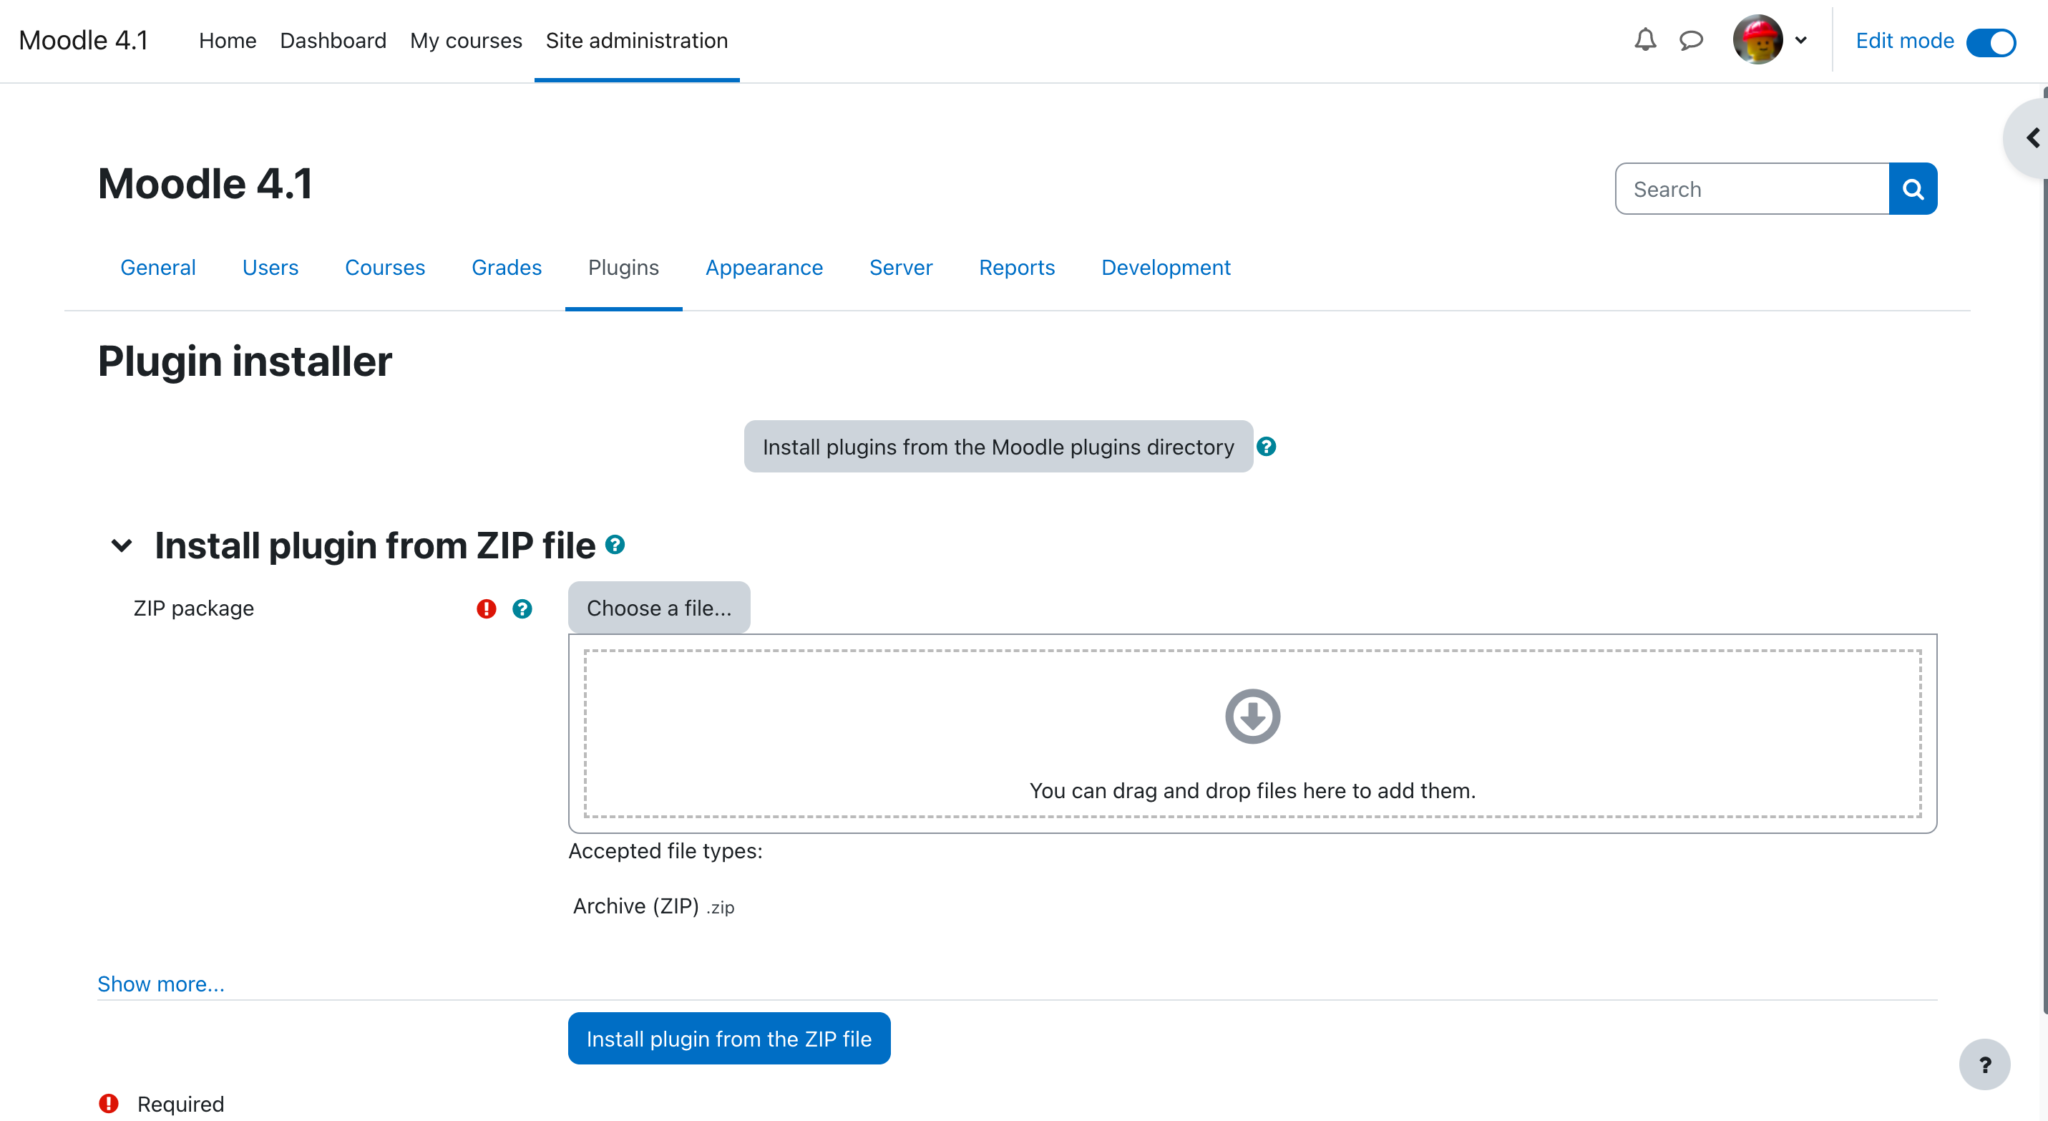Click the help icon next to plugins directory button
The image size is (2048, 1121).
[1266, 447]
